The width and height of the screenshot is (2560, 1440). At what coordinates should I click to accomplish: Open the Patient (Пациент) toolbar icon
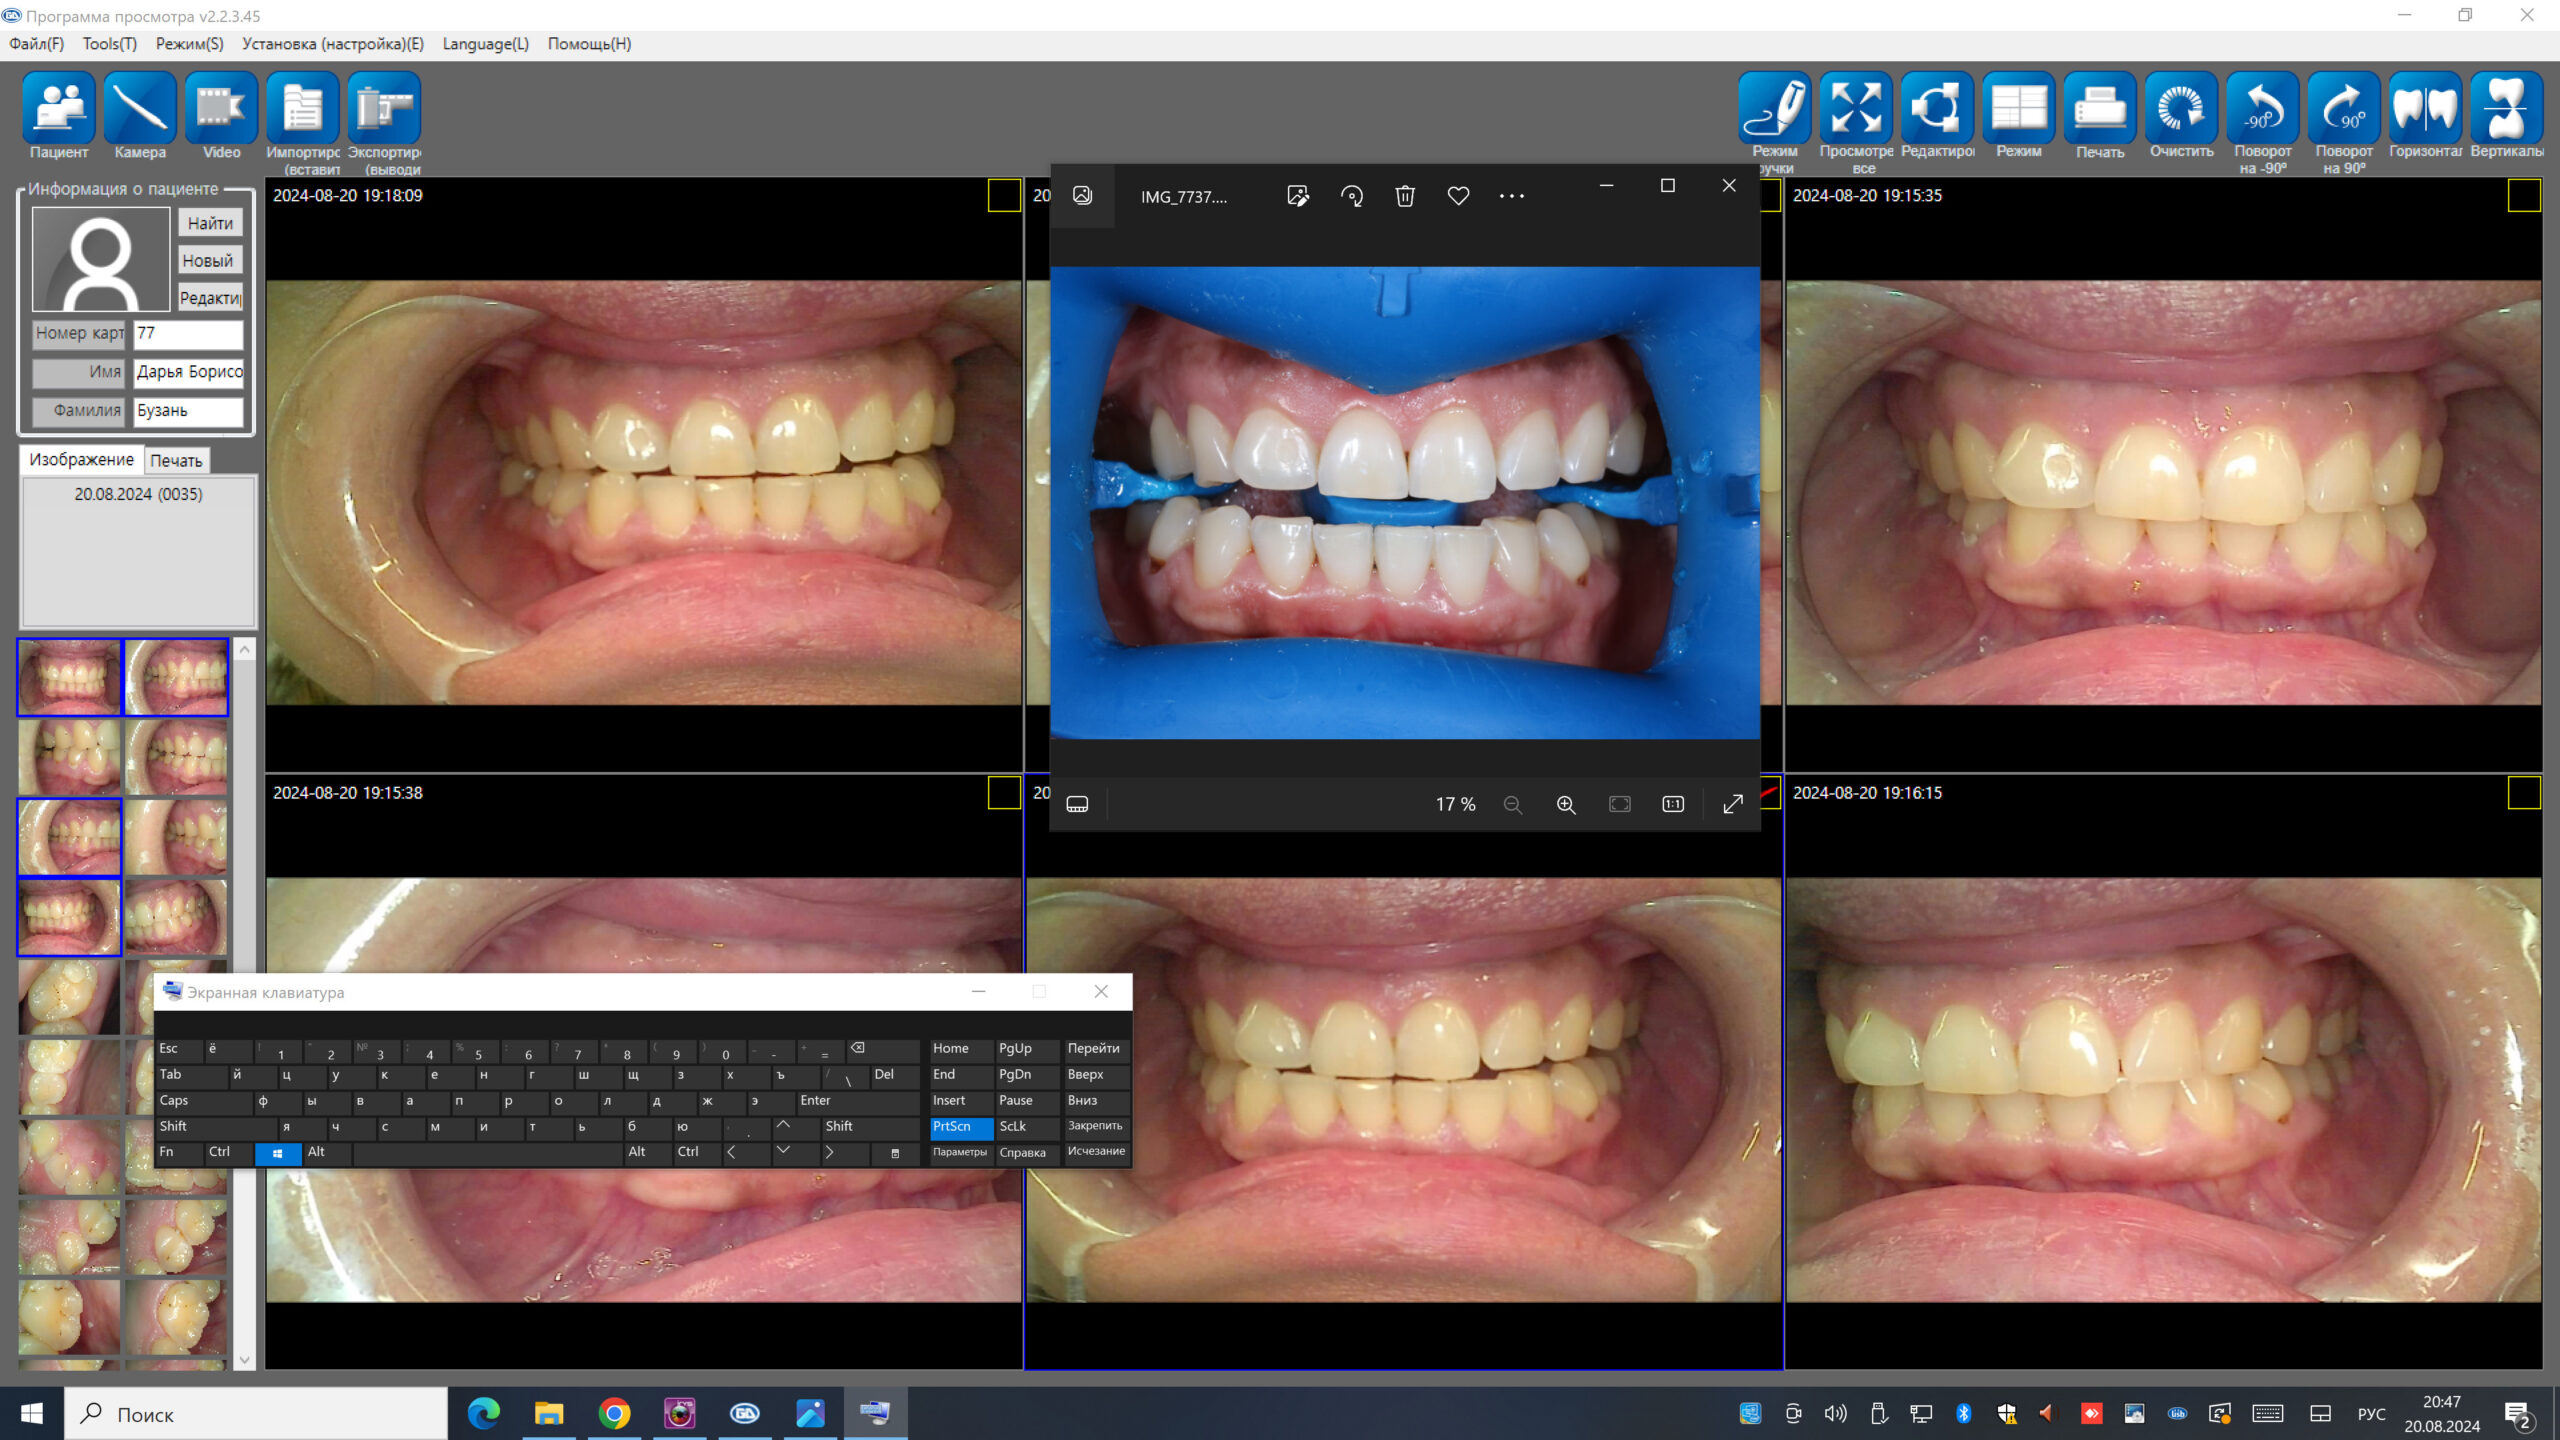click(58, 108)
